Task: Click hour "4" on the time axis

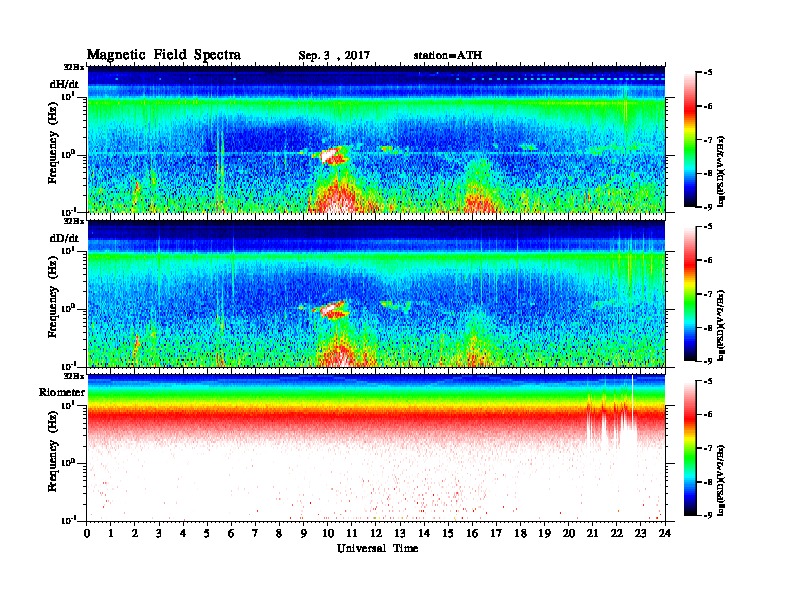Action: (183, 534)
